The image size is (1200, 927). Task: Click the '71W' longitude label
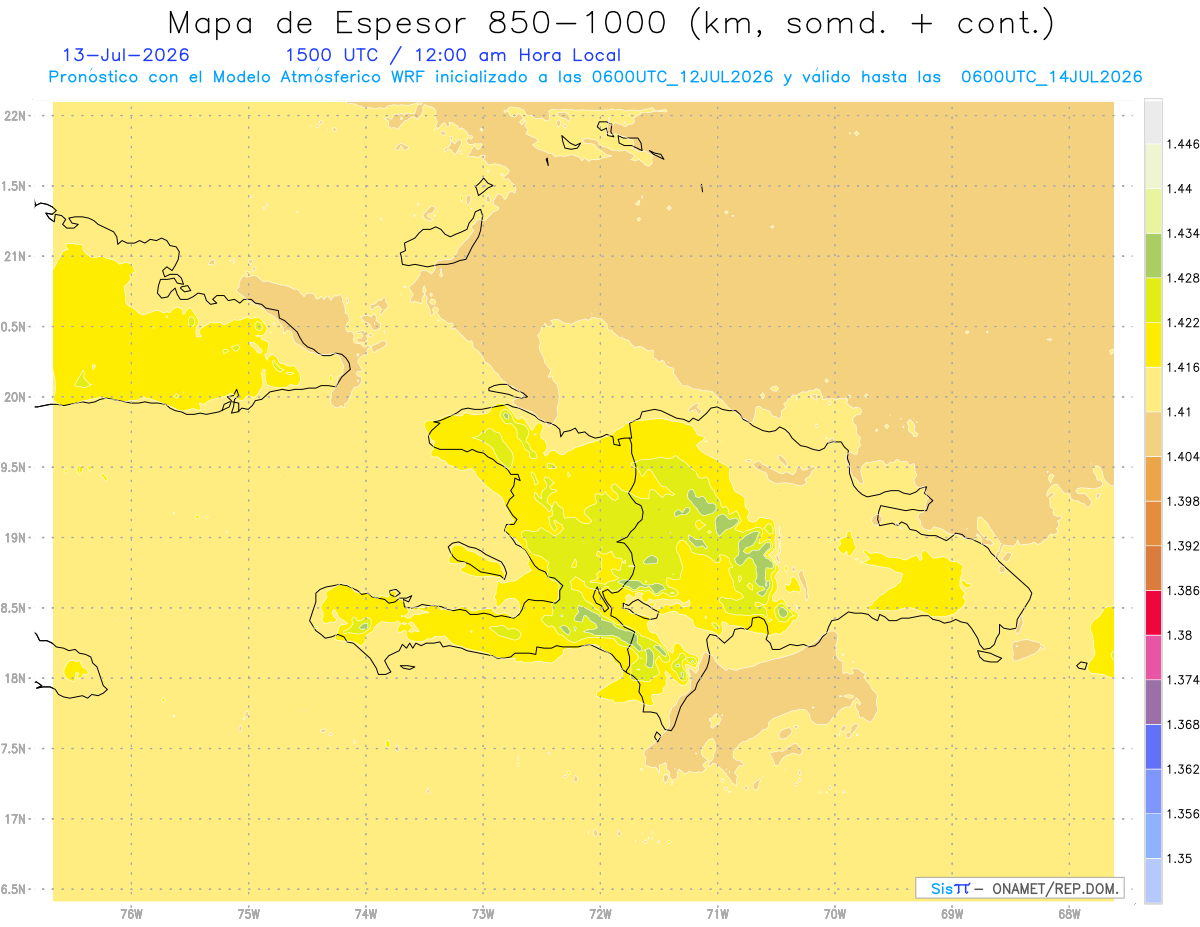(x=717, y=913)
